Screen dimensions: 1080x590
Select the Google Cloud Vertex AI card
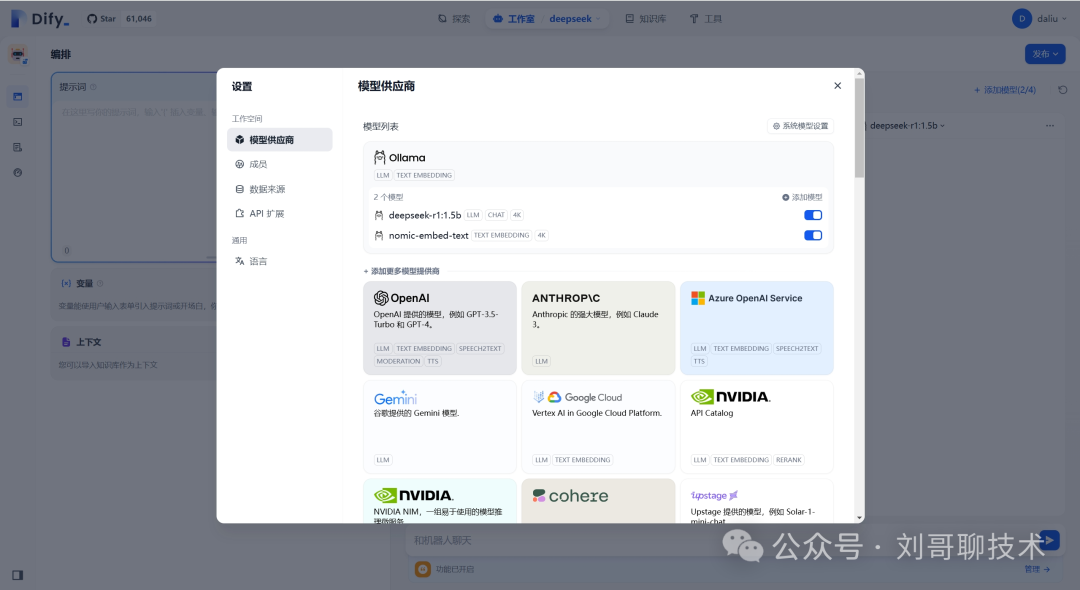pos(598,427)
